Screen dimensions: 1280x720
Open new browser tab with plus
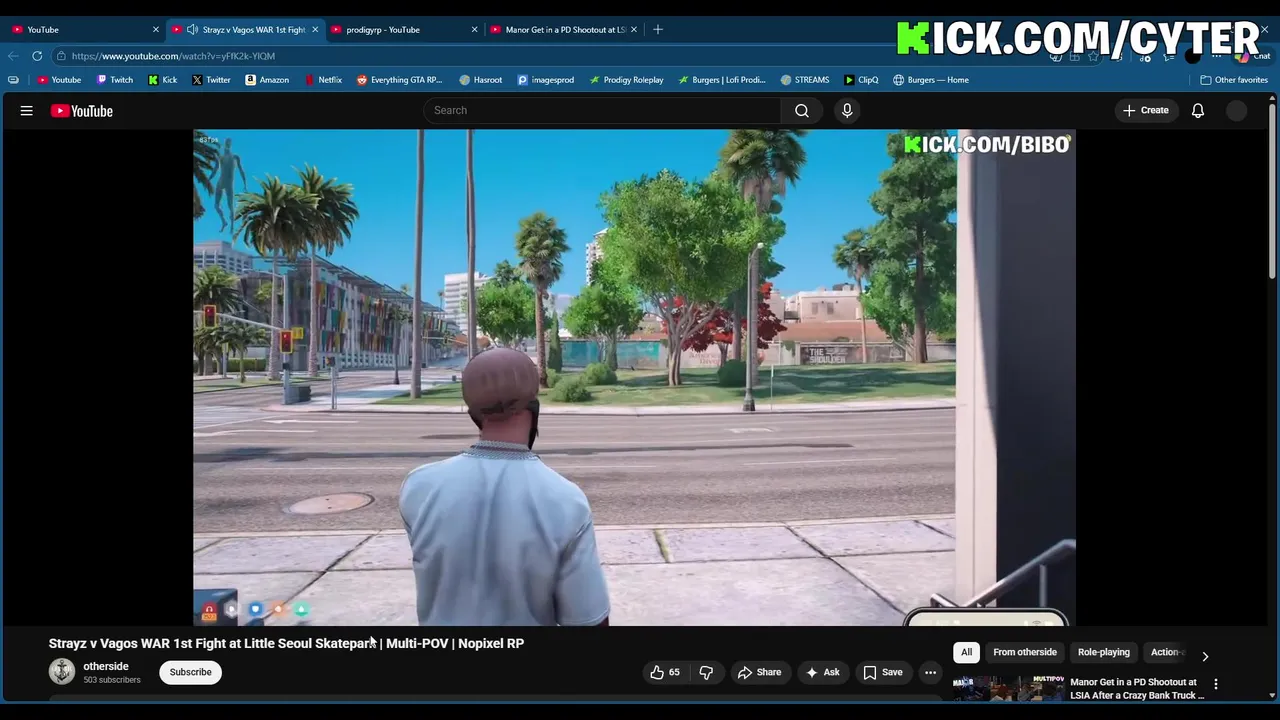[658, 29]
